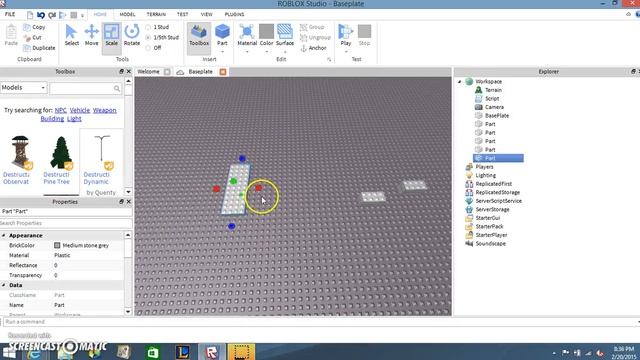Click the Medium stone grey BrickColor swatch
This screenshot has width=640, height=360.
click(x=57, y=245)
